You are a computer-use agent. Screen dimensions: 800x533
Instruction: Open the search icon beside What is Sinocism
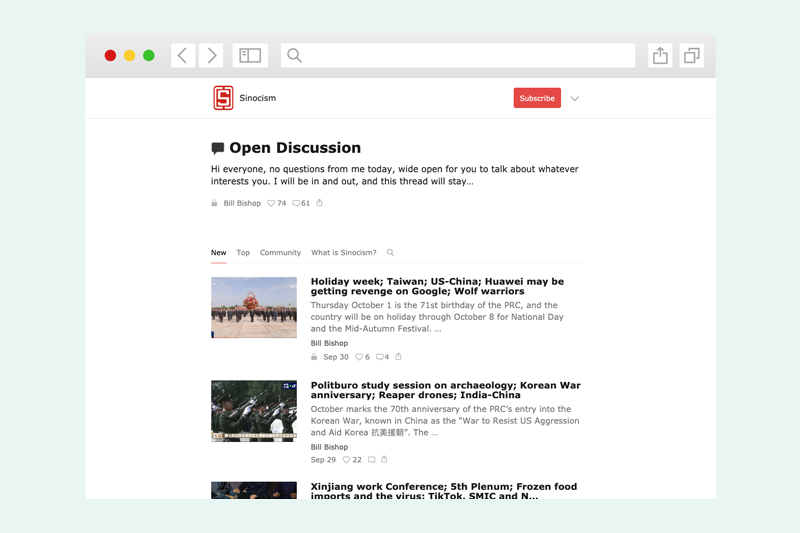tap(390, 253)
